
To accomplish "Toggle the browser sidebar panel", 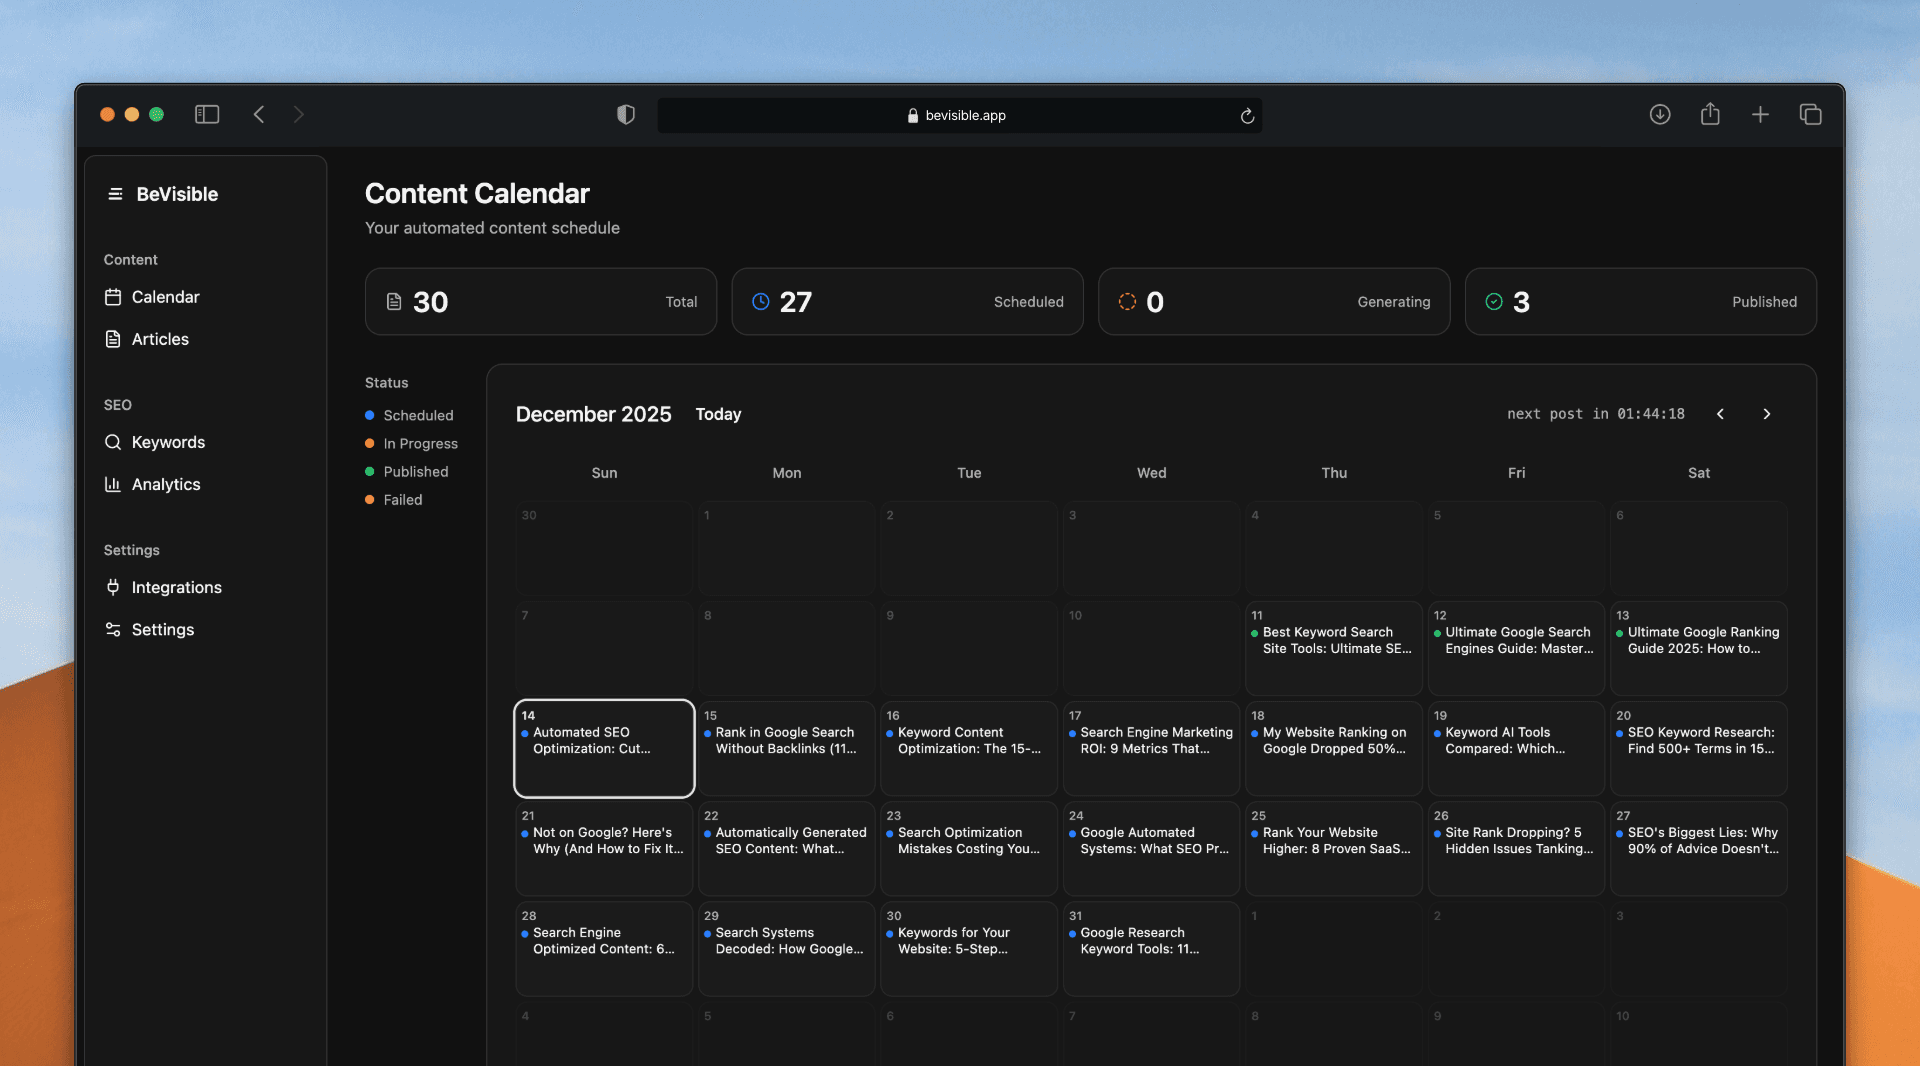I will coord(207,114).
